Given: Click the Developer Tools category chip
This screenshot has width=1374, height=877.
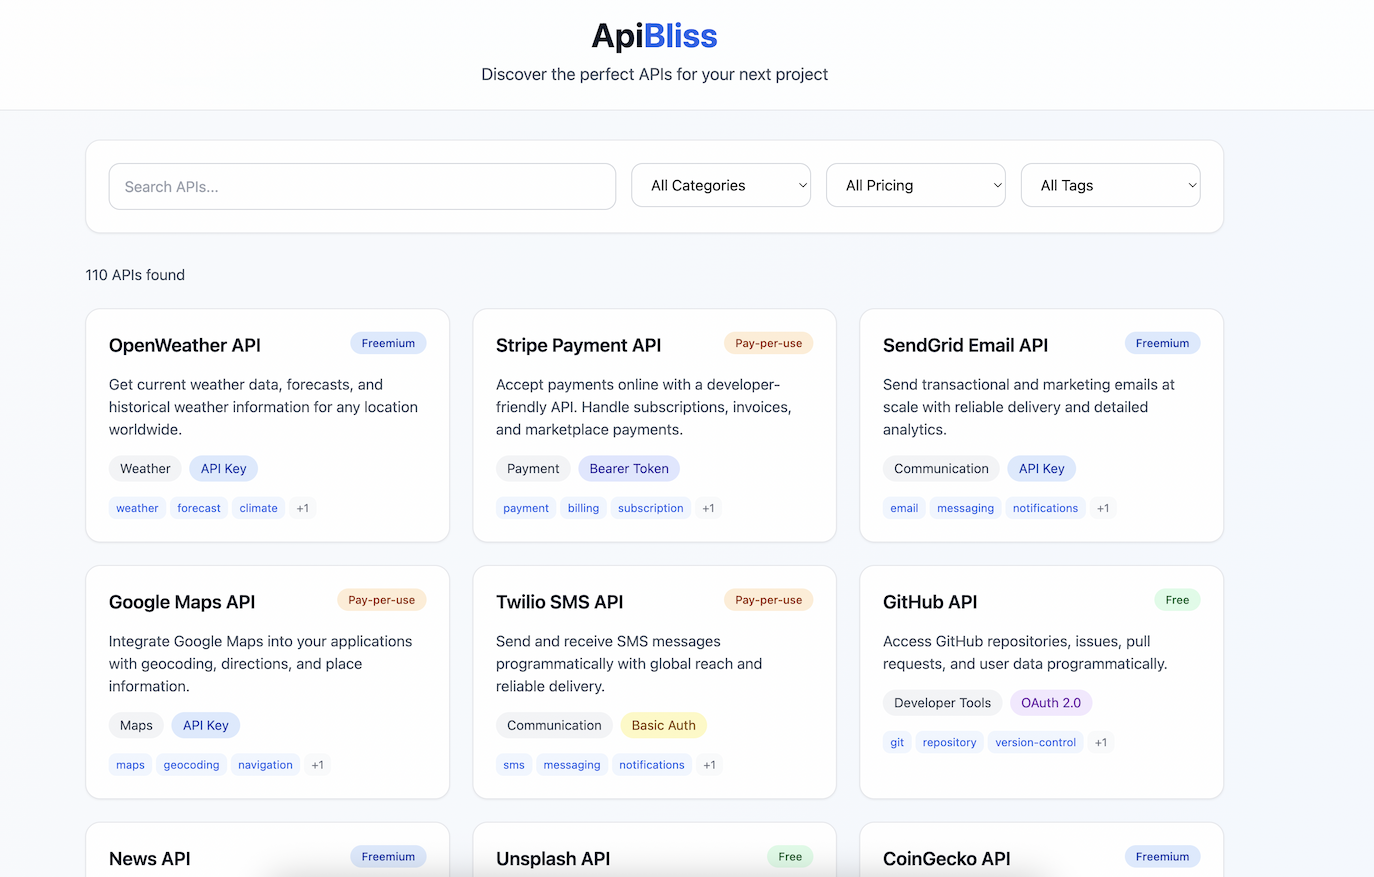Looking at the screenshot, I should tap(942, 703).
